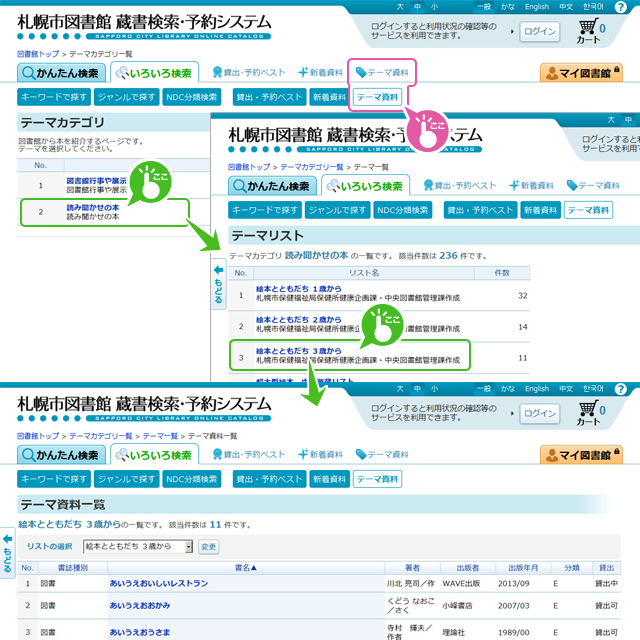Image resolution: width=640 pixels, height=640 pixels.
Task: Click テーマ一覧 breadcrumb on the テーマ資料一覧 page
Action: (160, 436)
